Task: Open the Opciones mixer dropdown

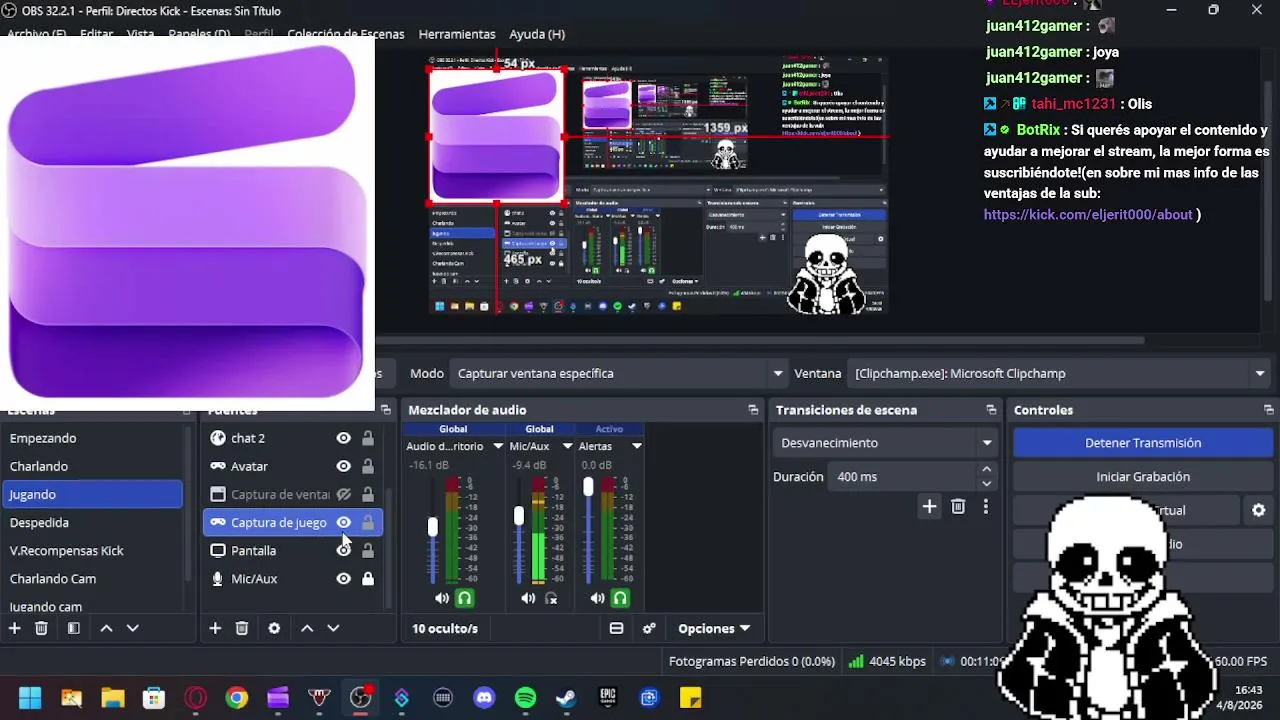Action: [714, 628]
